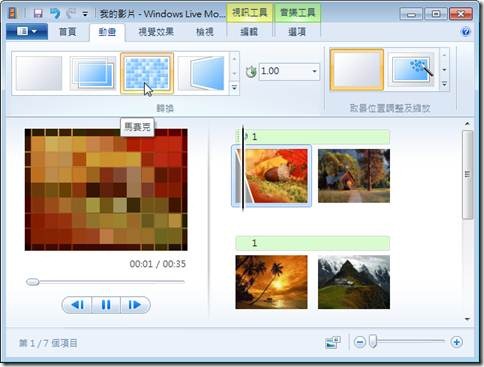Viewport: 484px width, 367px height.
Task: Apply the automatic pan and zoom effect
Action: coord(411,70)
